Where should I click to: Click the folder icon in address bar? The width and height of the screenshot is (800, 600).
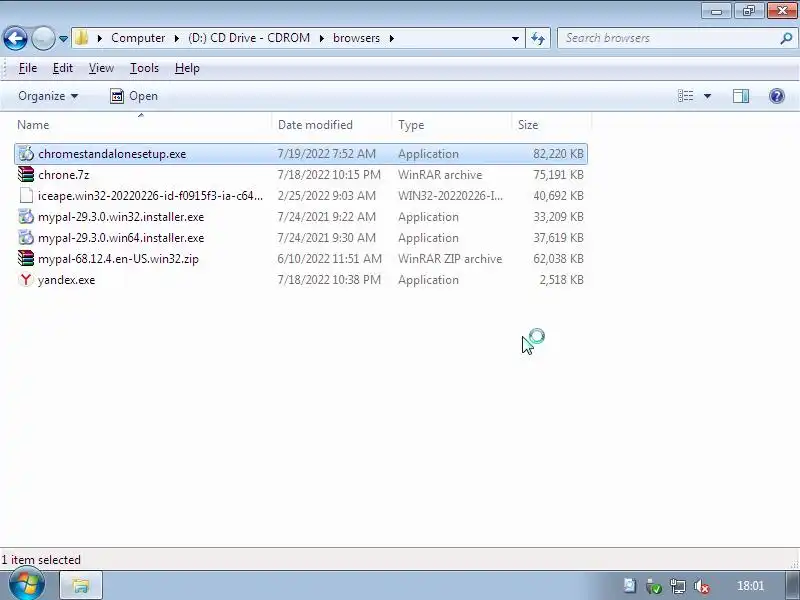(x=81, y=38)
